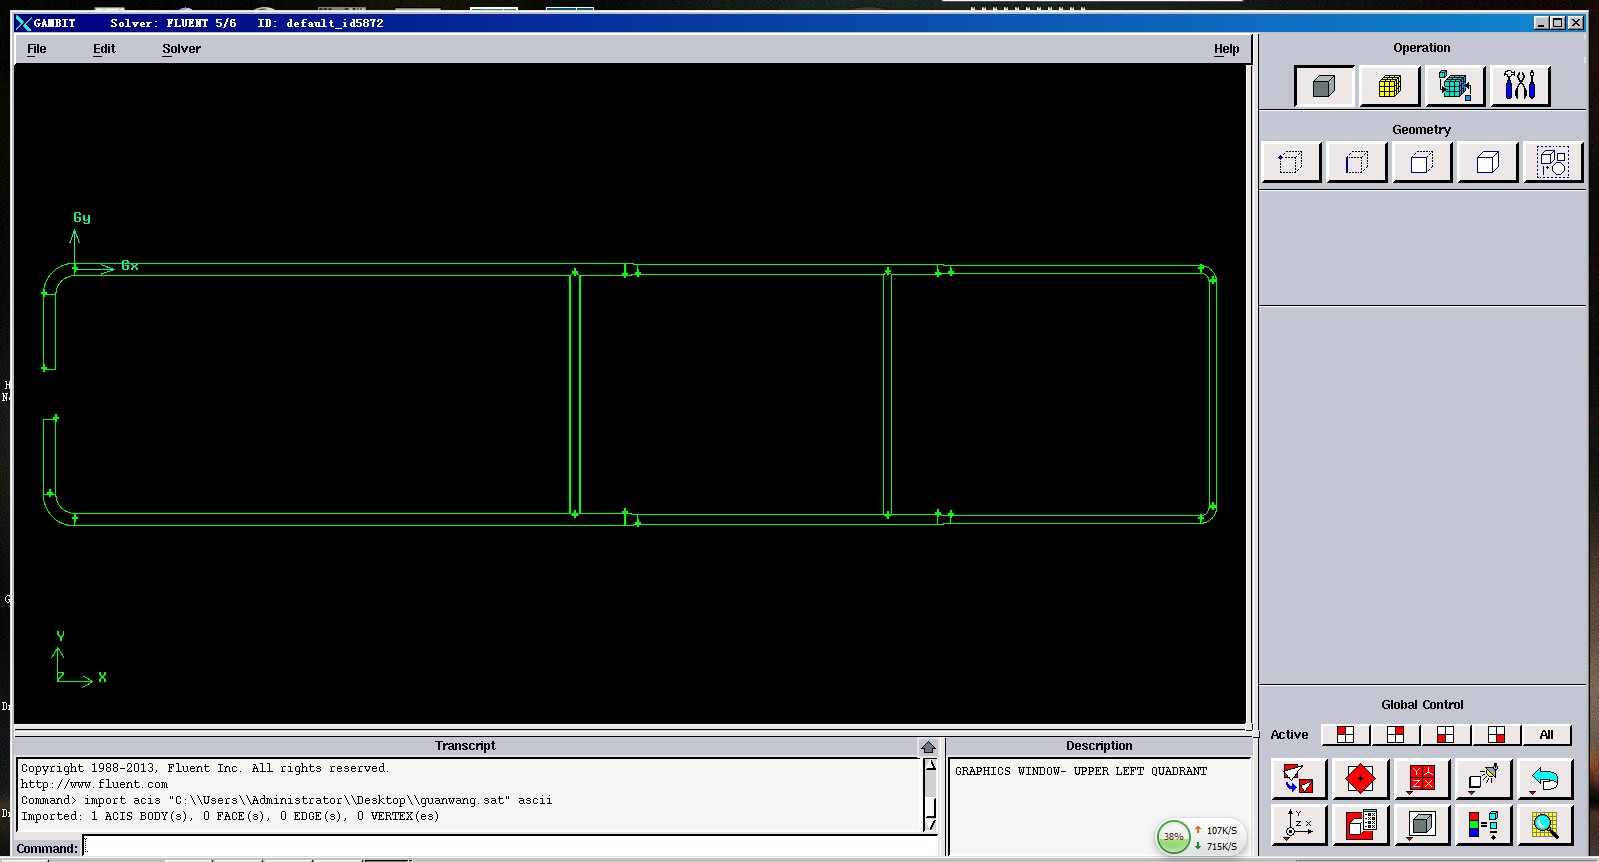Viewport: 1599px width, 862px height.
Task: Toggle the upper left quadrant active
Action: click(x=1345, y=735)
